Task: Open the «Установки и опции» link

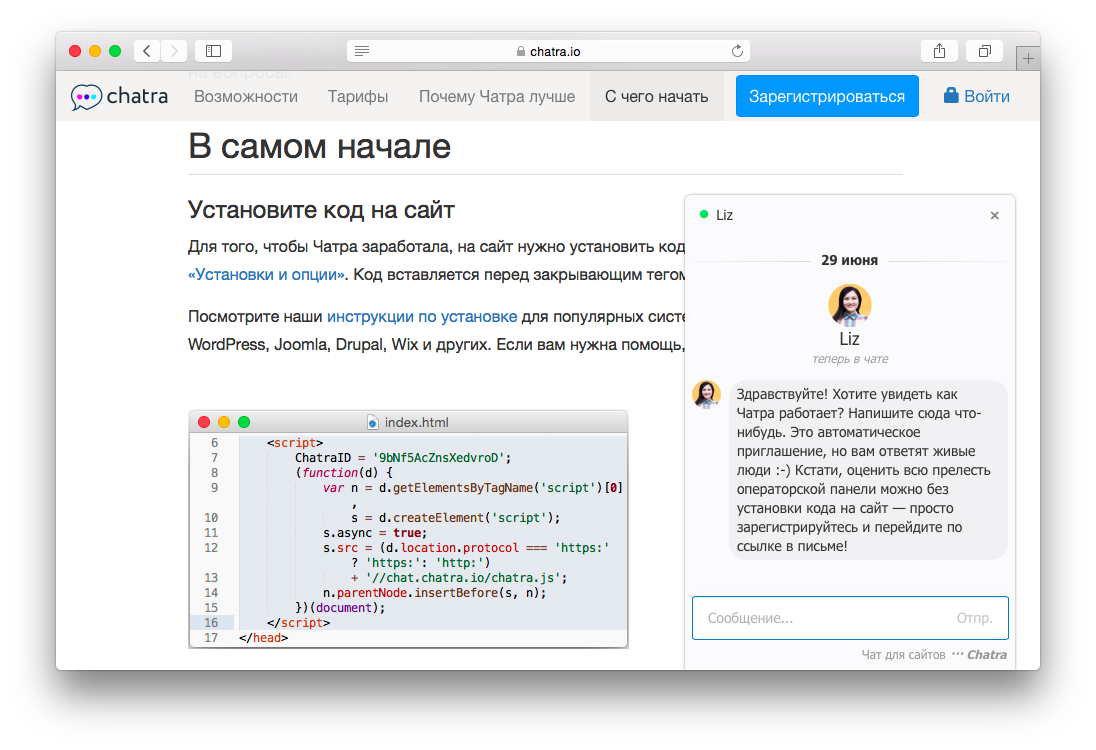Action: coord(267,274)
